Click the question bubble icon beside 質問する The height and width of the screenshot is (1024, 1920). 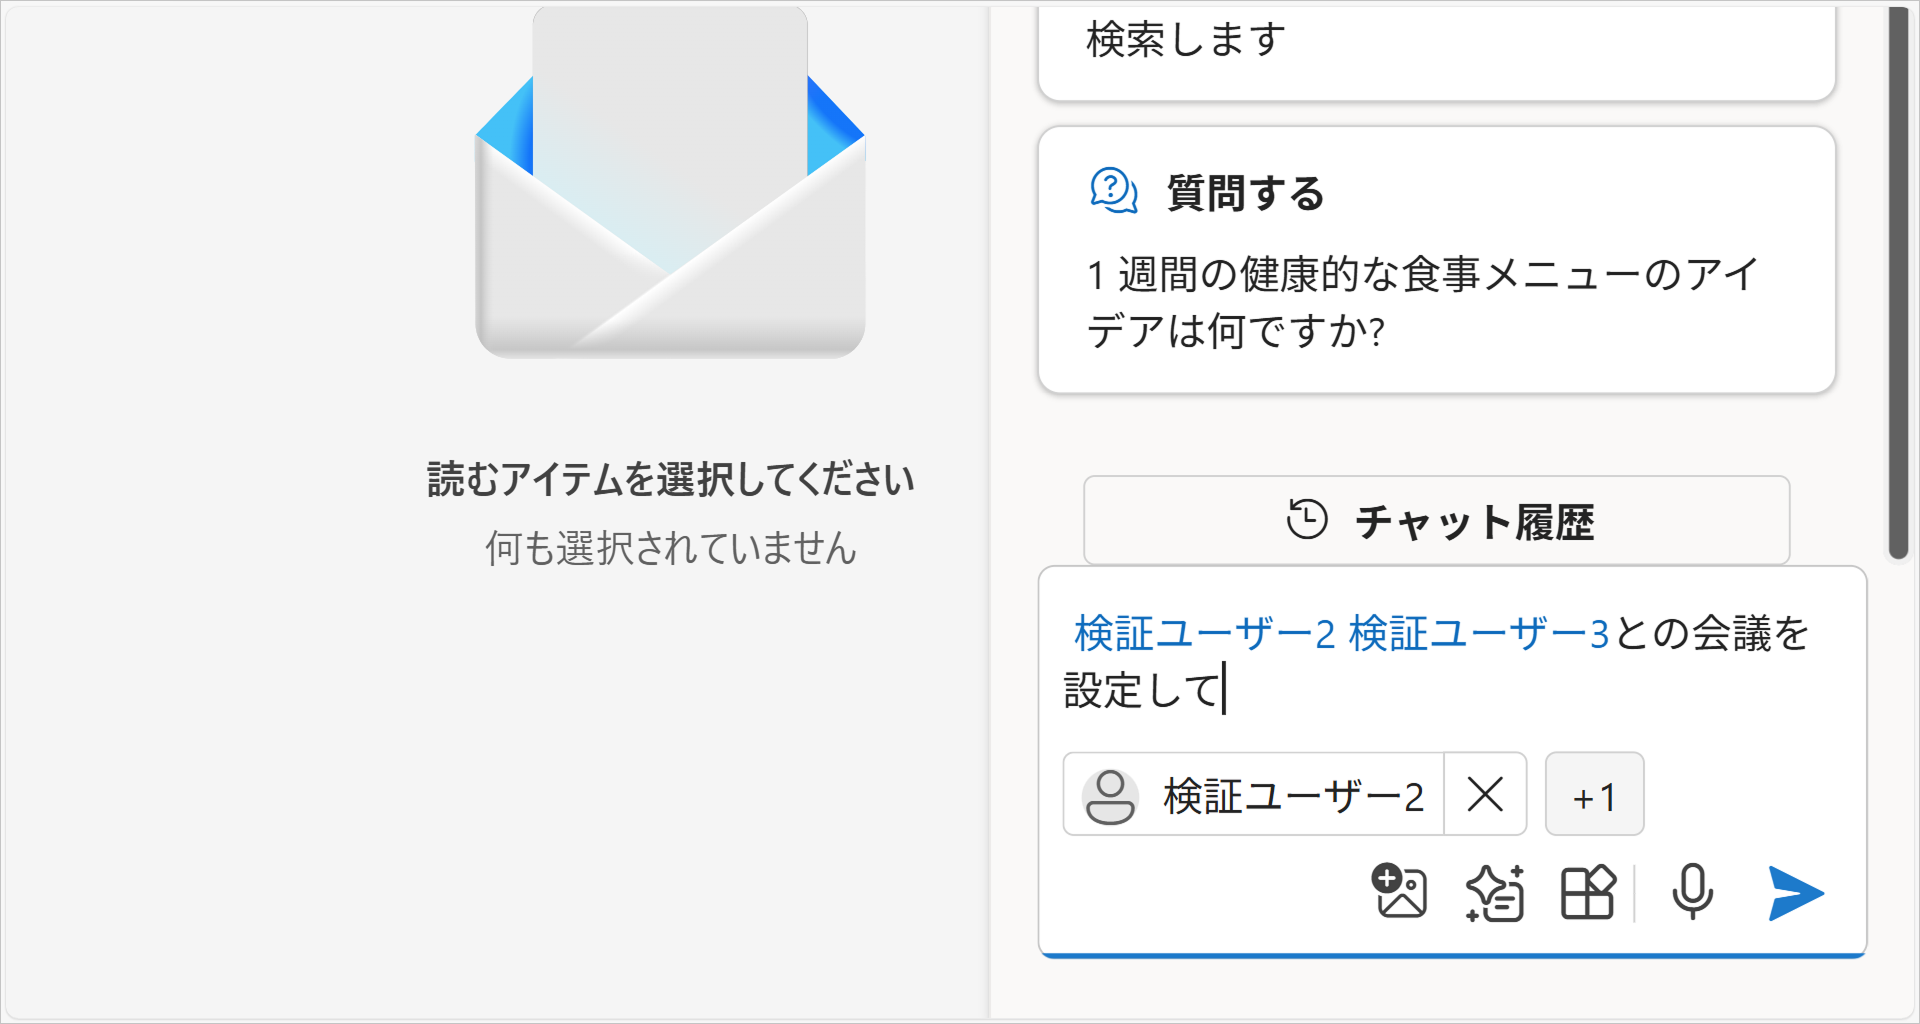click(x=1114, y=191)
